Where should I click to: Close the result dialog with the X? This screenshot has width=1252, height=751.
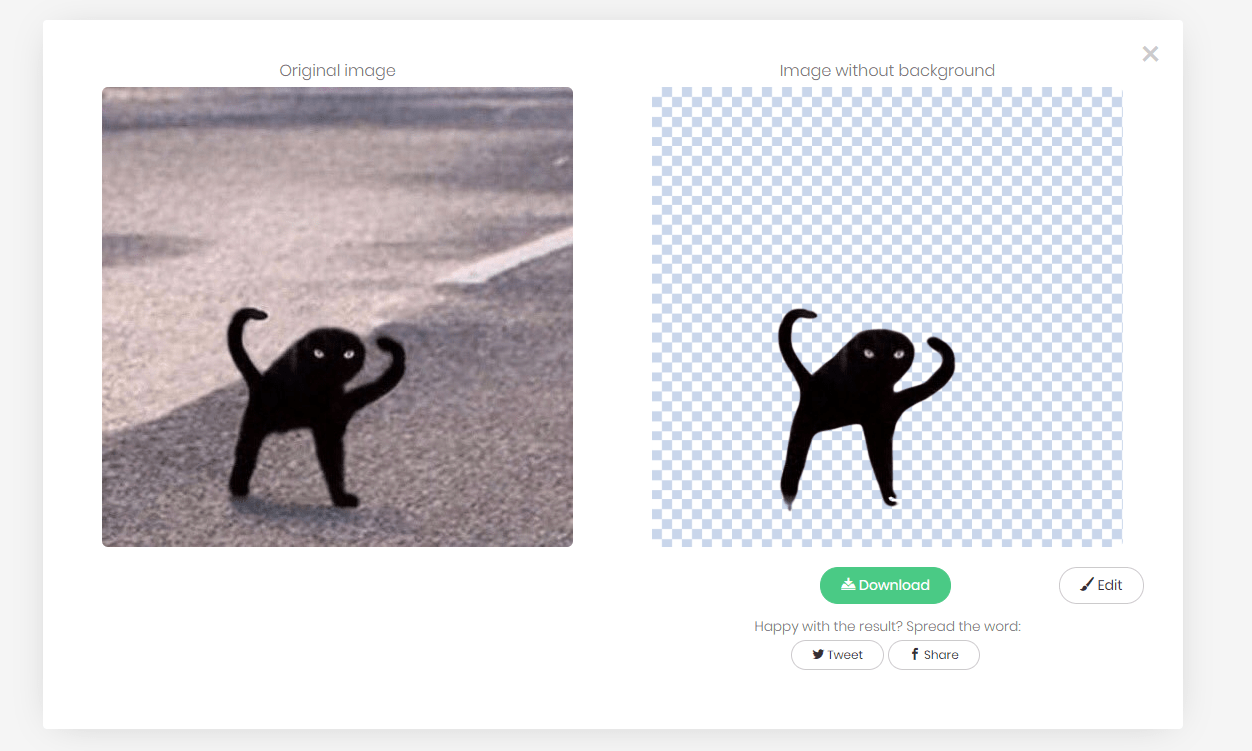(1150, 54)
